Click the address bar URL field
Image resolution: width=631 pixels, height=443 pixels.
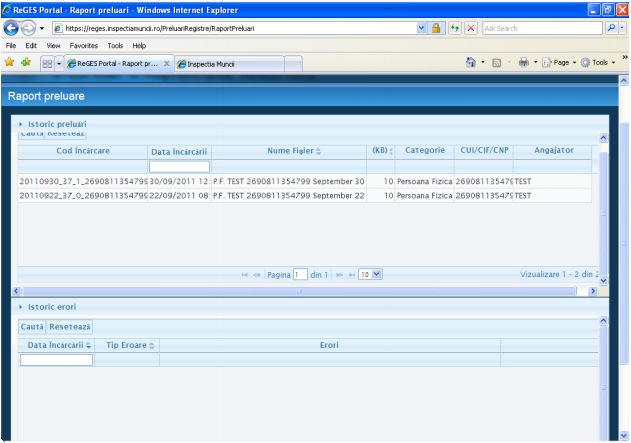pos(235,28)
